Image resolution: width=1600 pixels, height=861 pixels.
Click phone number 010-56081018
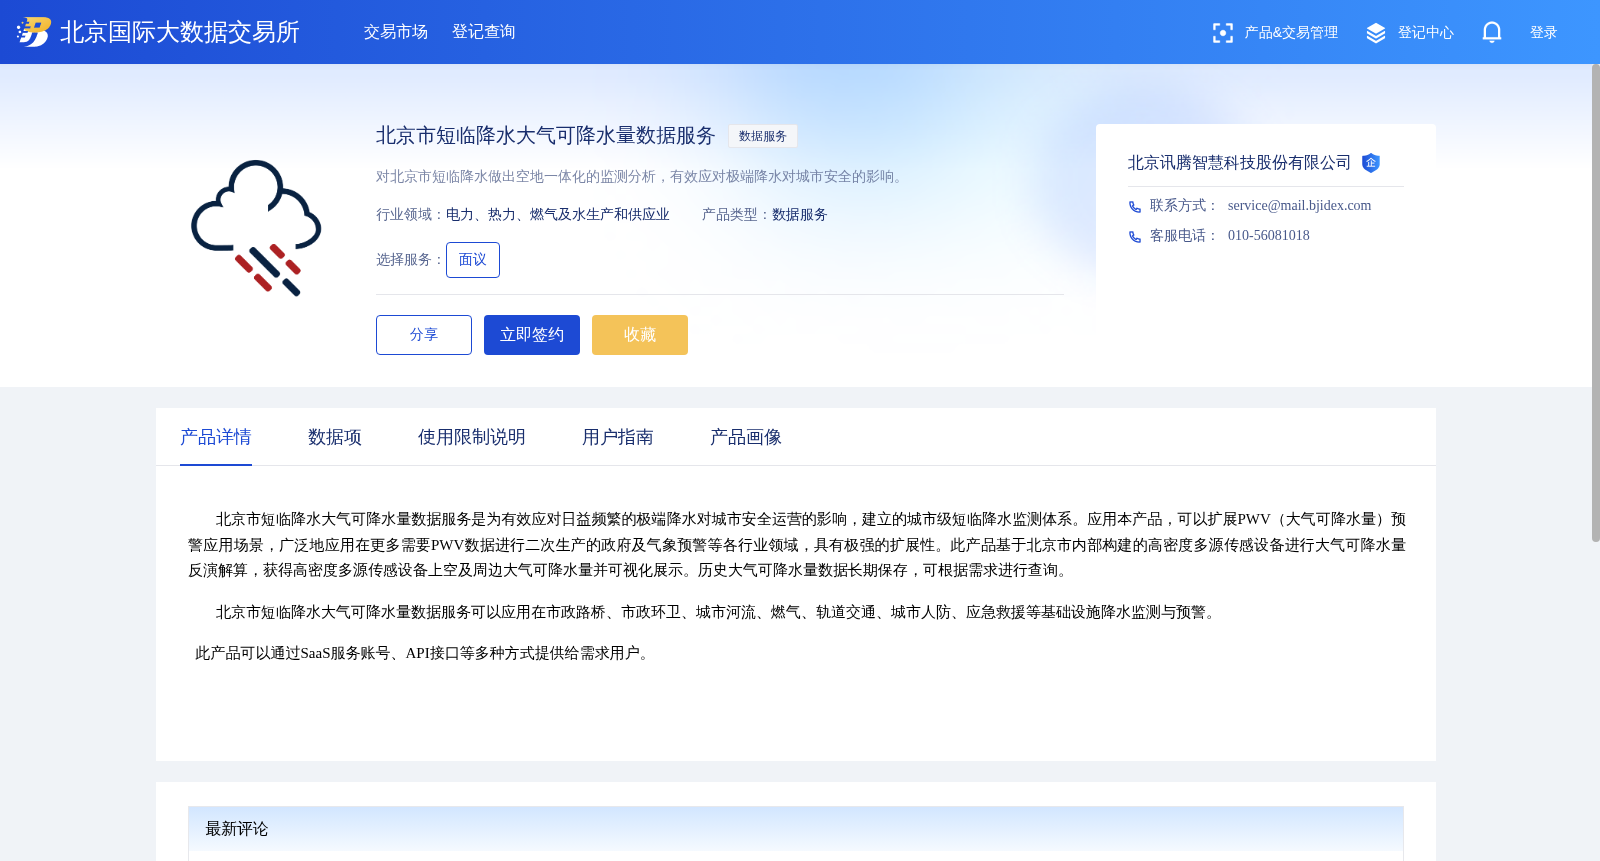pos(1269,236)
